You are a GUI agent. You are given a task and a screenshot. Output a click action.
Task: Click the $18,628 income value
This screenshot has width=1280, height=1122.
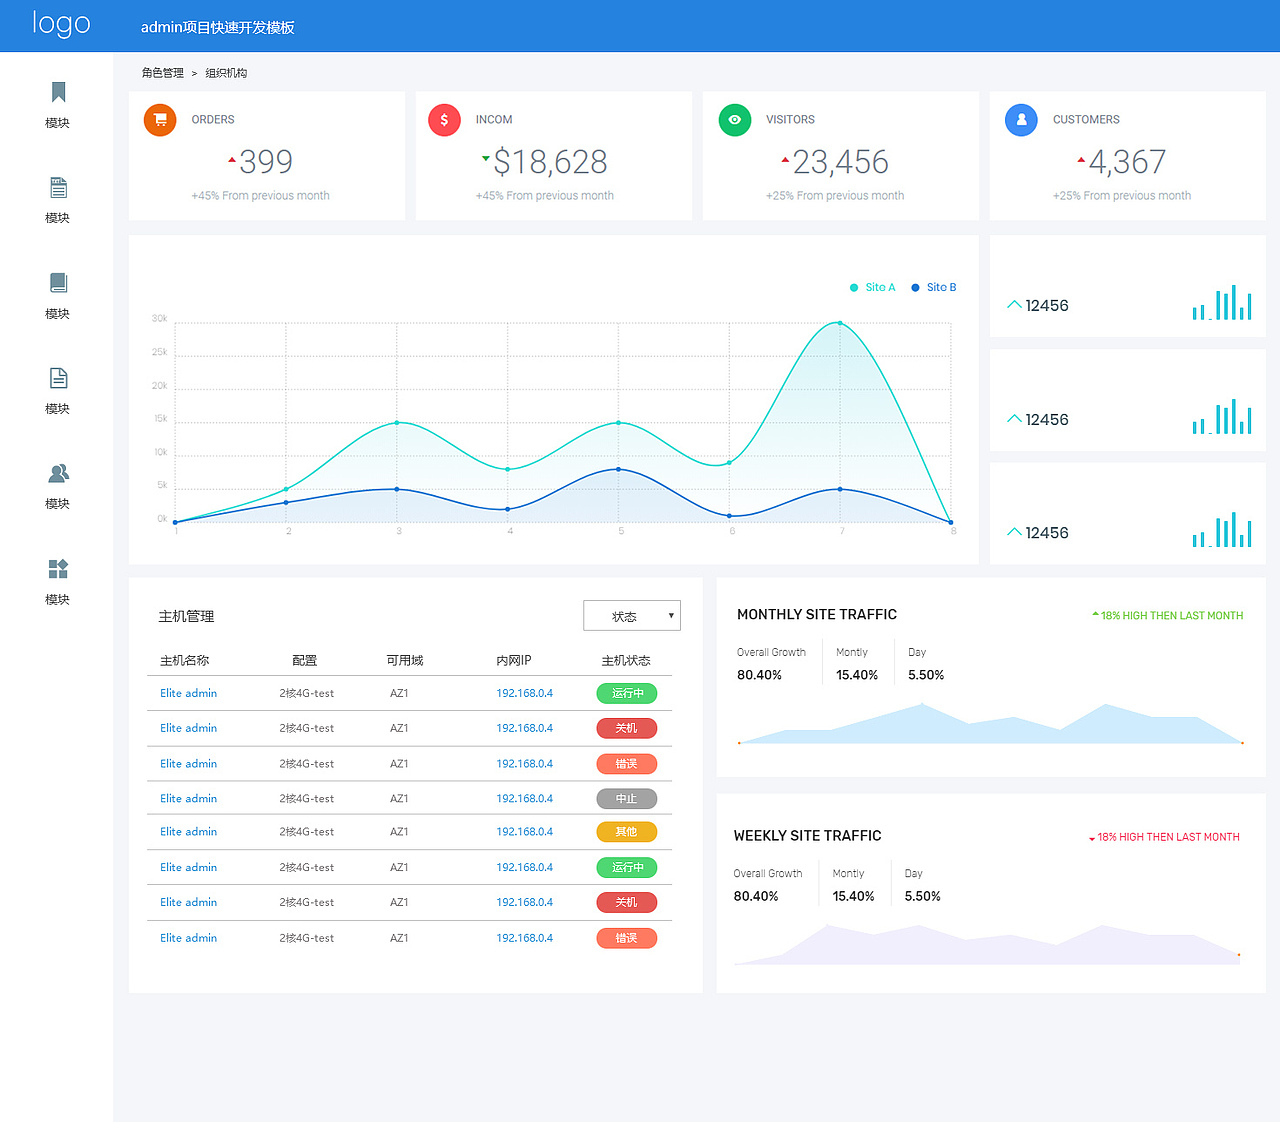click(551, 162)
